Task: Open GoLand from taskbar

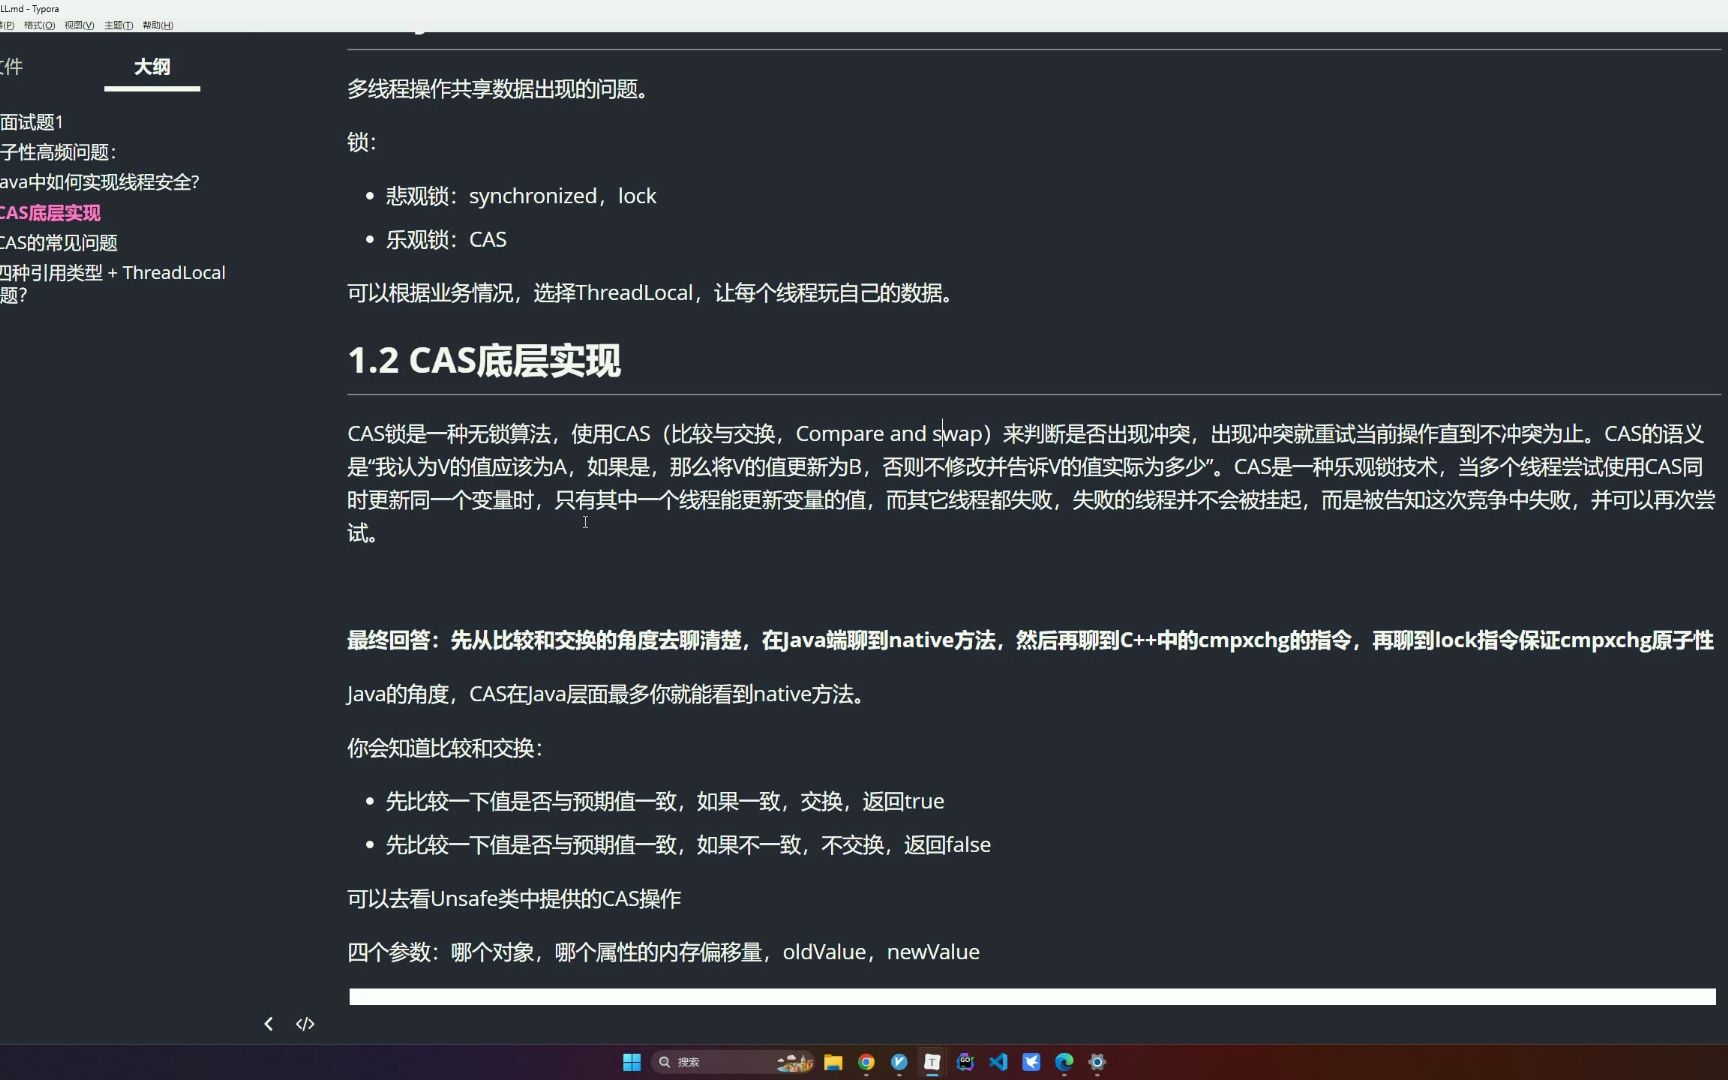Action: pyautogui.click(x=965, y=1062)
